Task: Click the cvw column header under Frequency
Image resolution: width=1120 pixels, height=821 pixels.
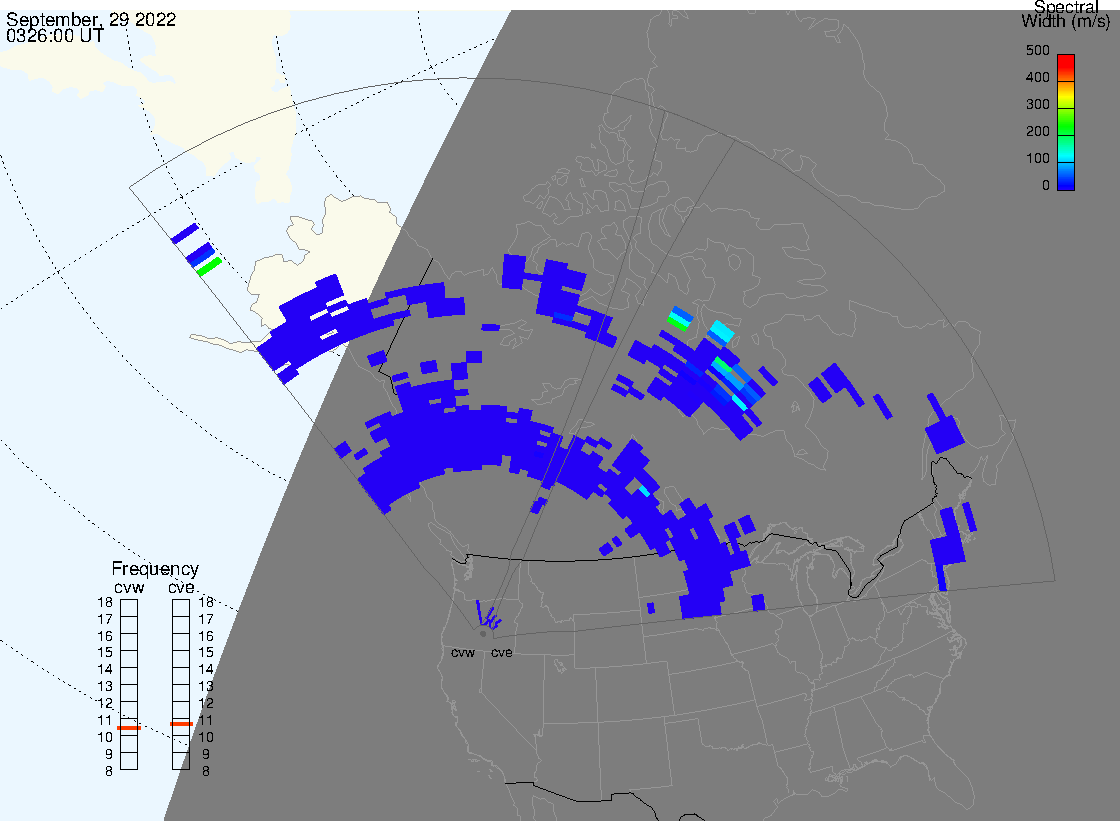Action: [x=129, y=587]
